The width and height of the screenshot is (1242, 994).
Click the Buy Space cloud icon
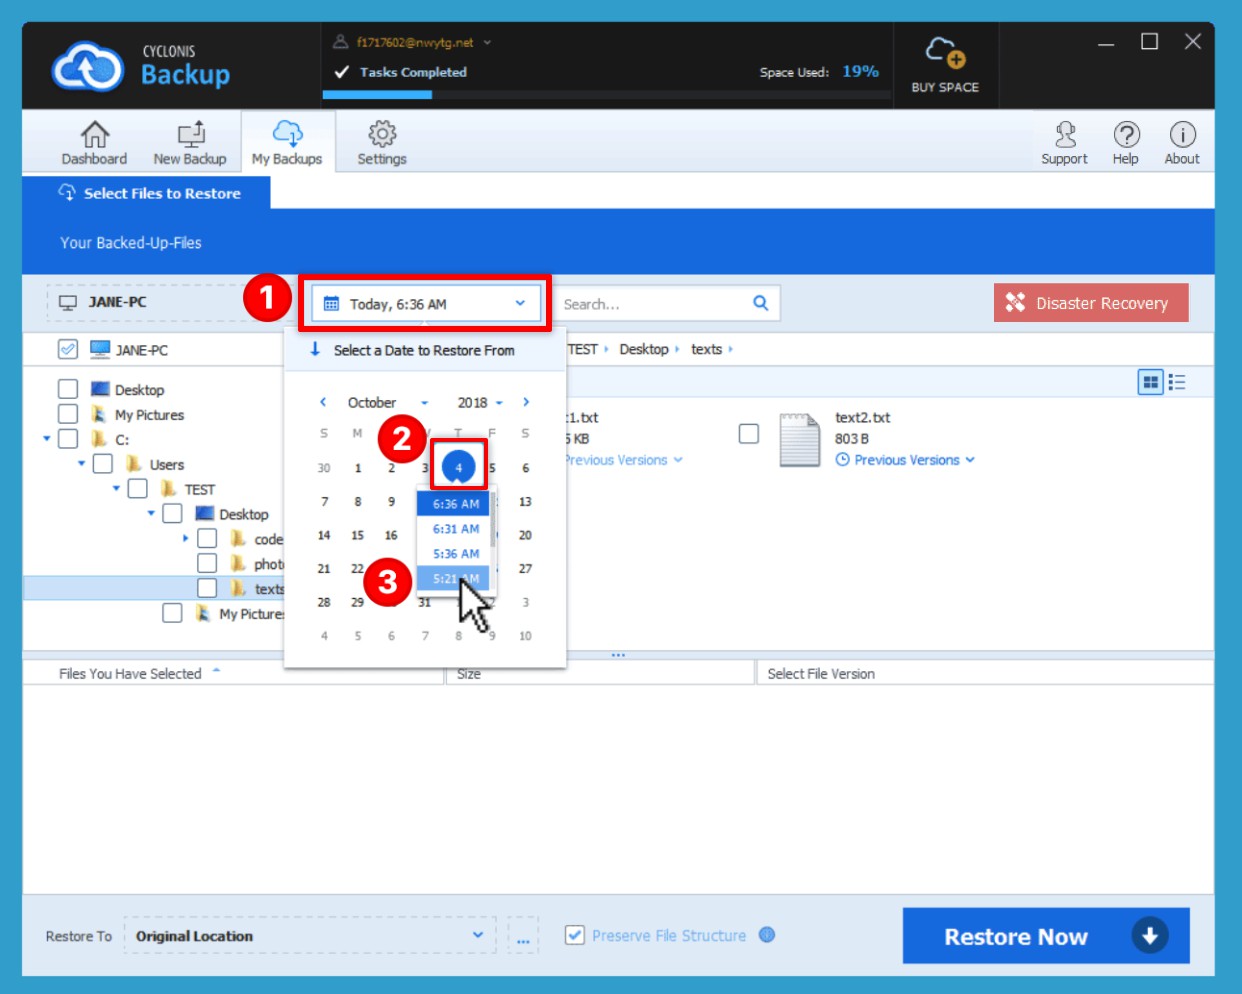click(x=944, y=53)
